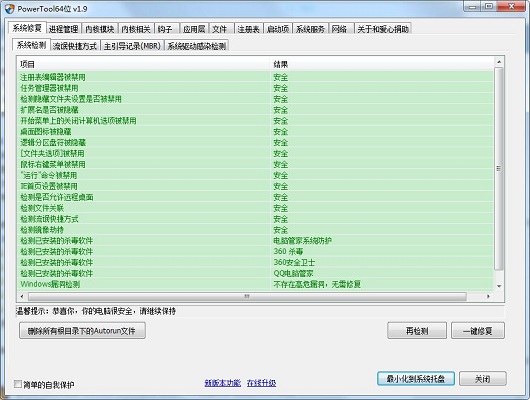530x400 pixels.
Task: Click the 一键修复 button
Action: click(478, 331)
